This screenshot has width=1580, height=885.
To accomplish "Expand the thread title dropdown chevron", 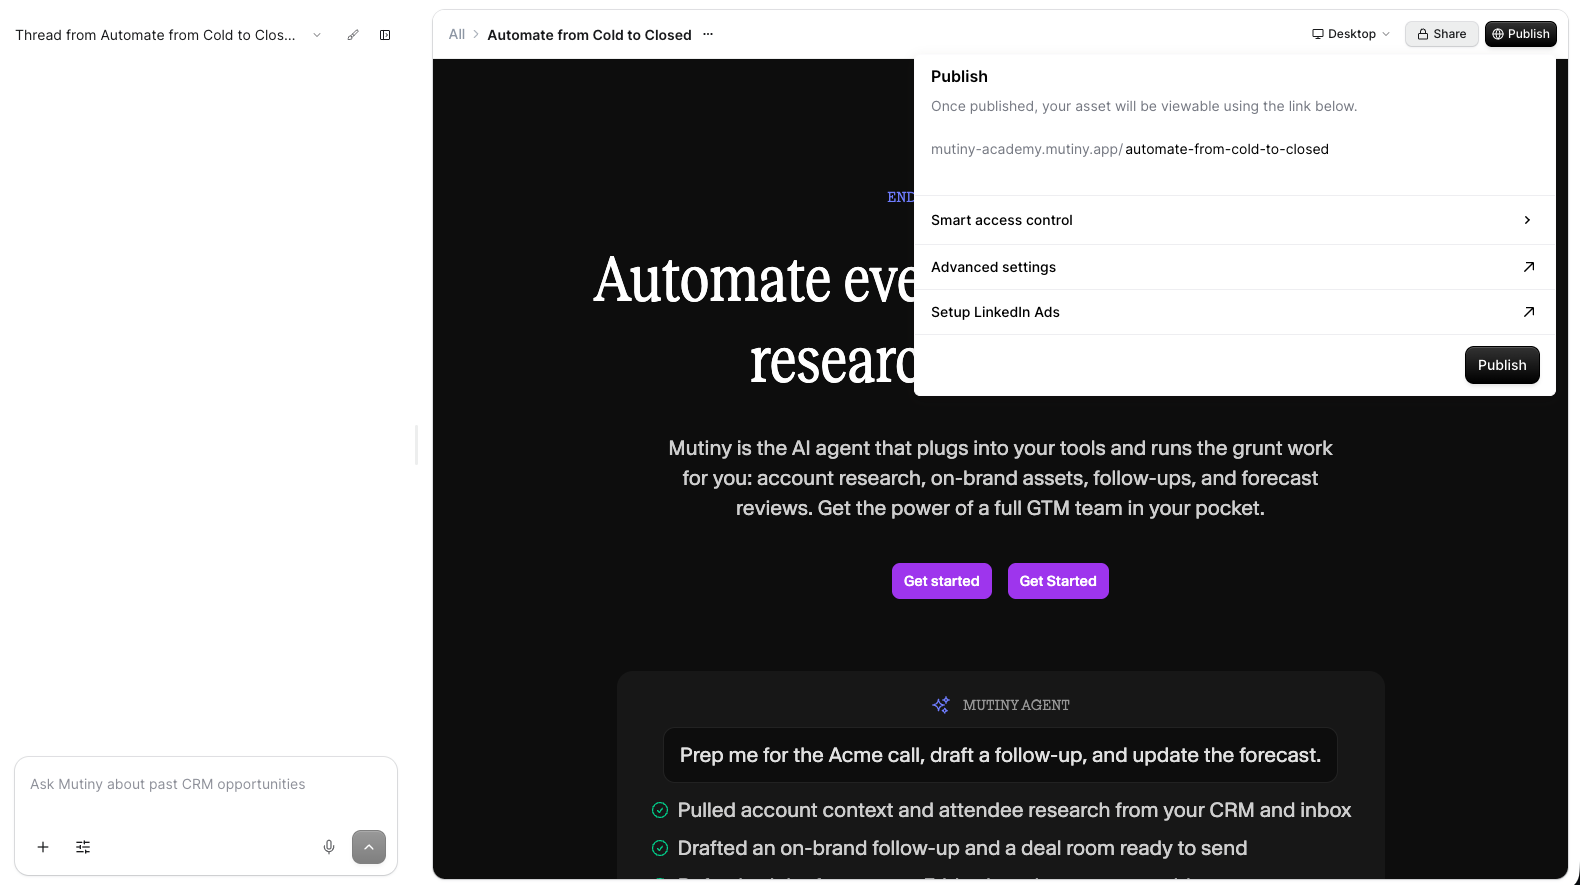I will pos(317,35).
